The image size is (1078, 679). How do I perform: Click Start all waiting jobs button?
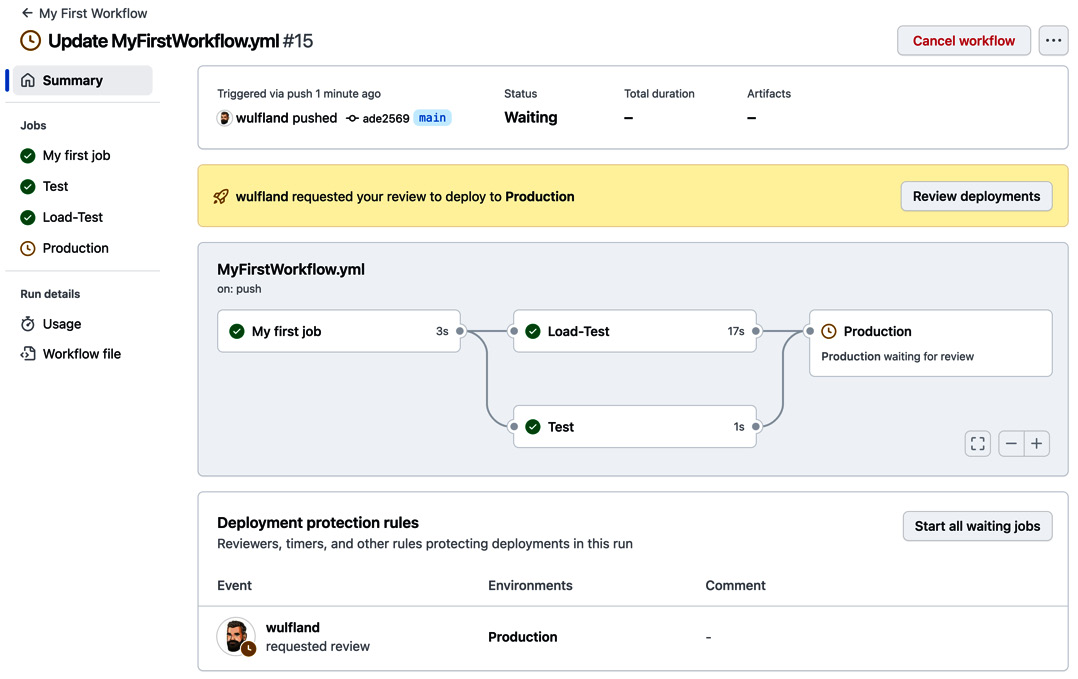tap(977, 526)
